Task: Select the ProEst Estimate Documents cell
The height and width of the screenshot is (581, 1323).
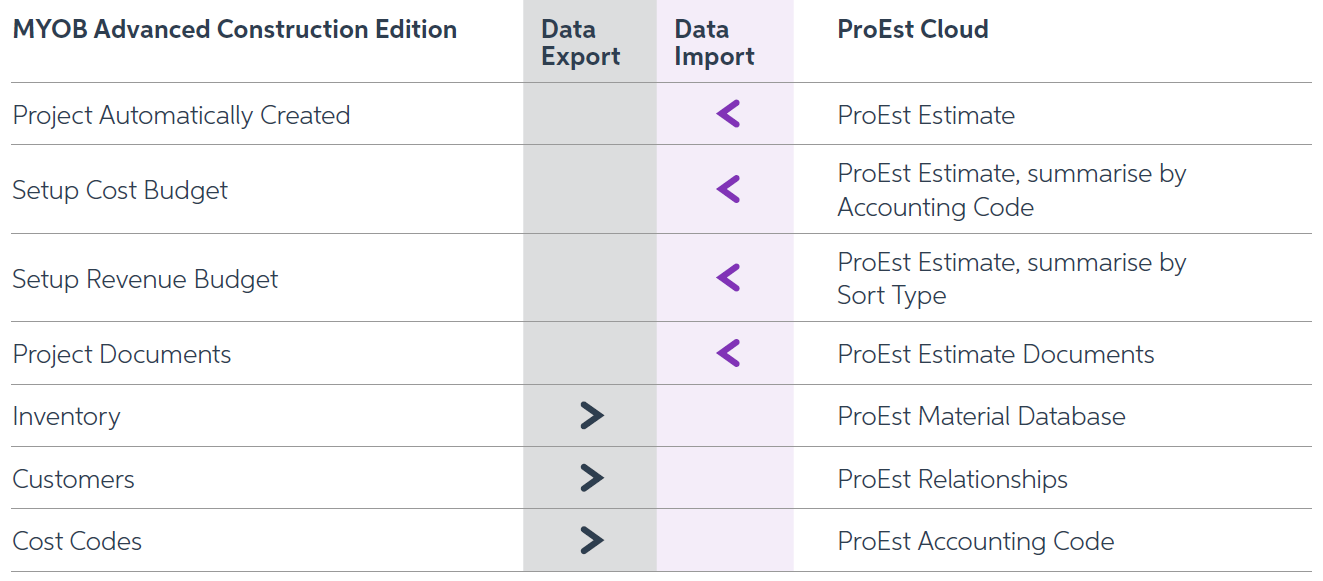Action: [x=996, y=354]
